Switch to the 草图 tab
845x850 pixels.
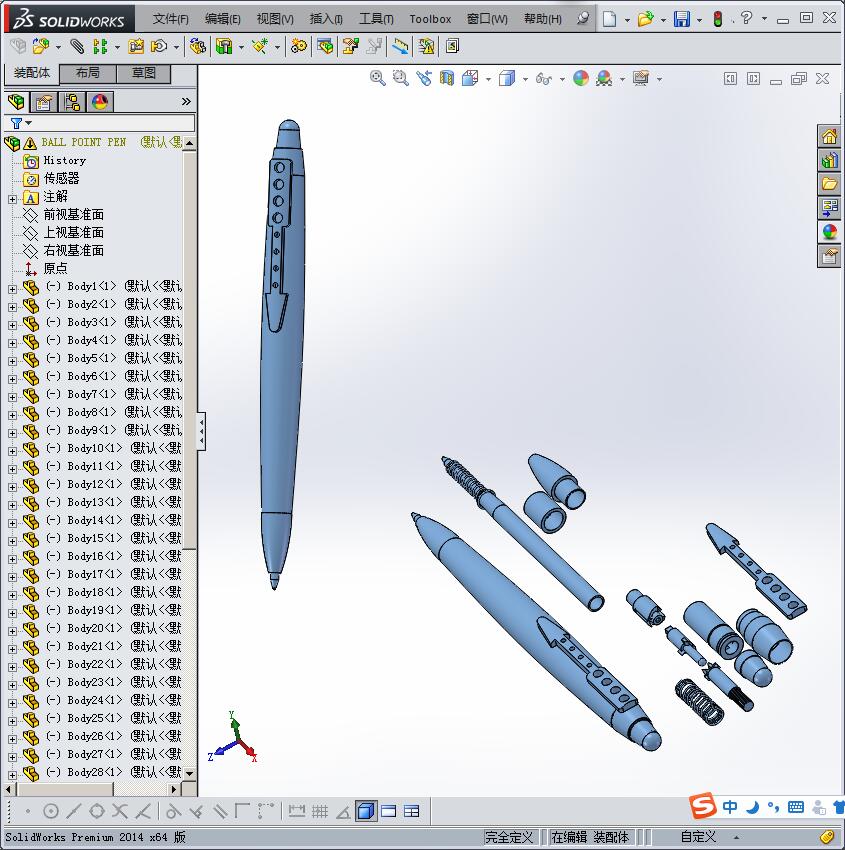pos(144,73)
